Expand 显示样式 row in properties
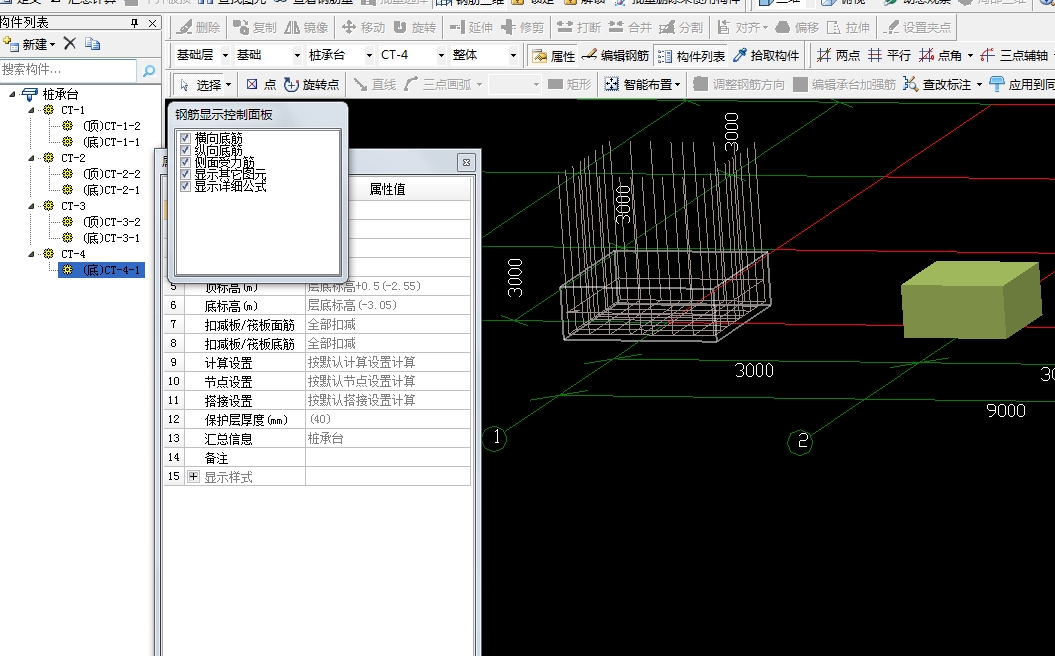The width and height of the screenshot is (1055, 656). (194, 476)
